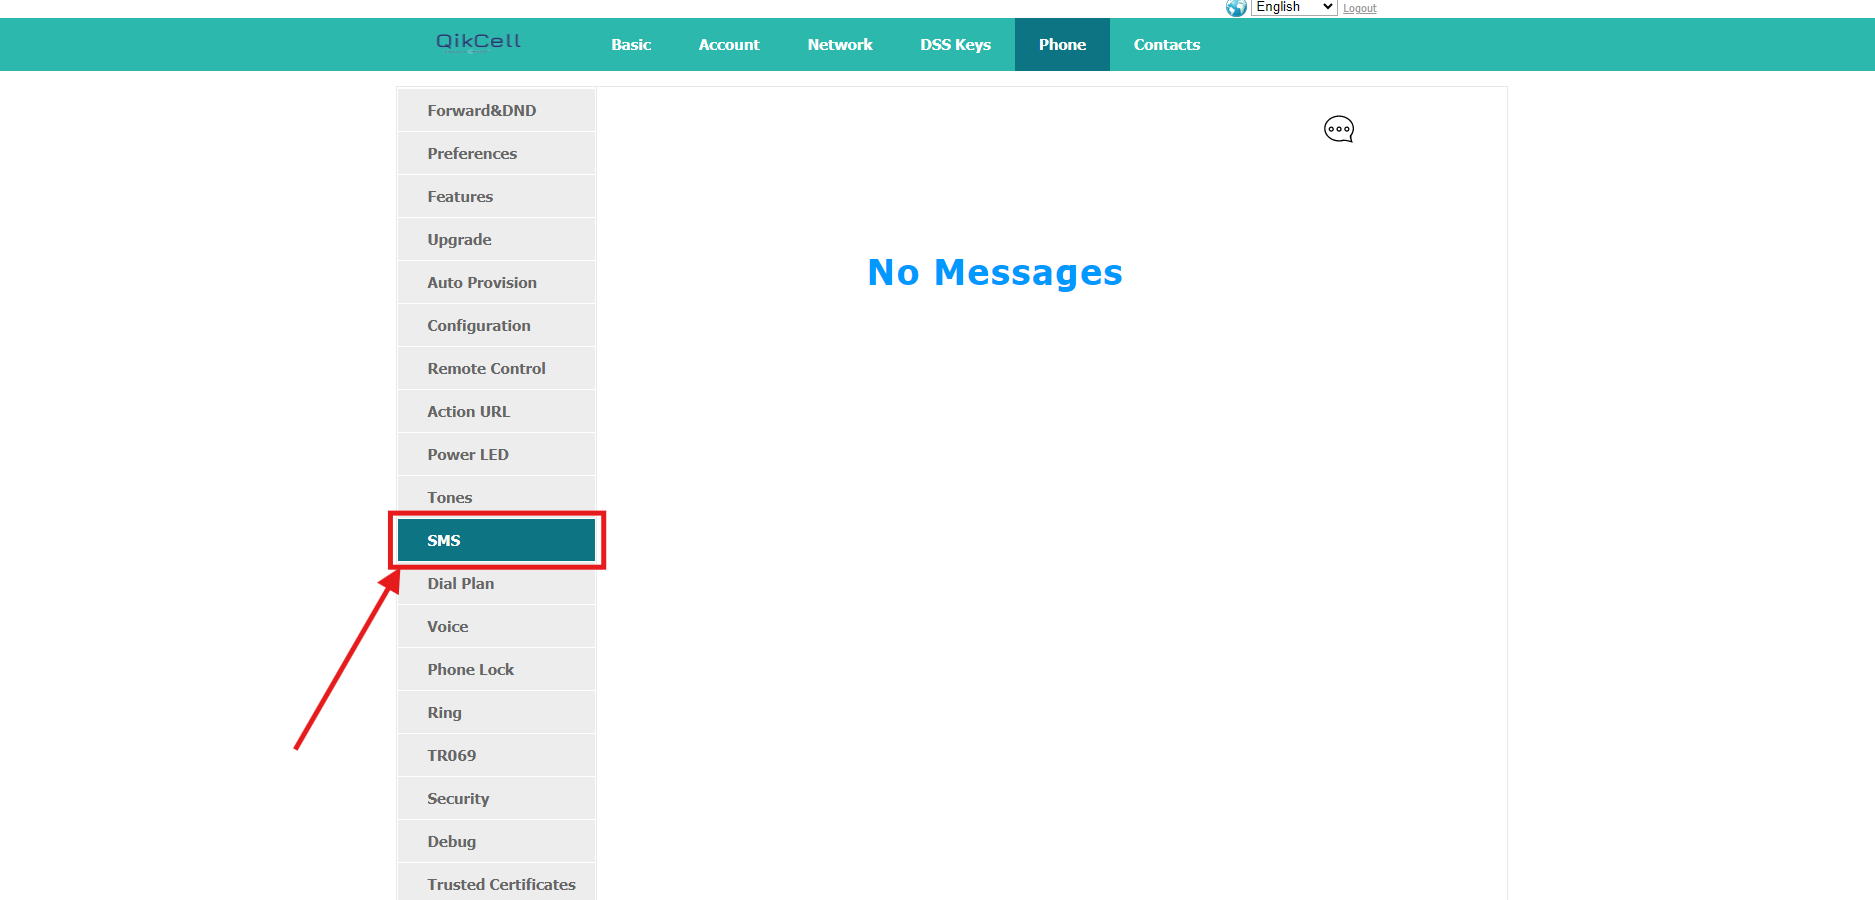Screen dimensions: 1875x900
Task: Open the English language dropdown
Action: click(1294, 7)
